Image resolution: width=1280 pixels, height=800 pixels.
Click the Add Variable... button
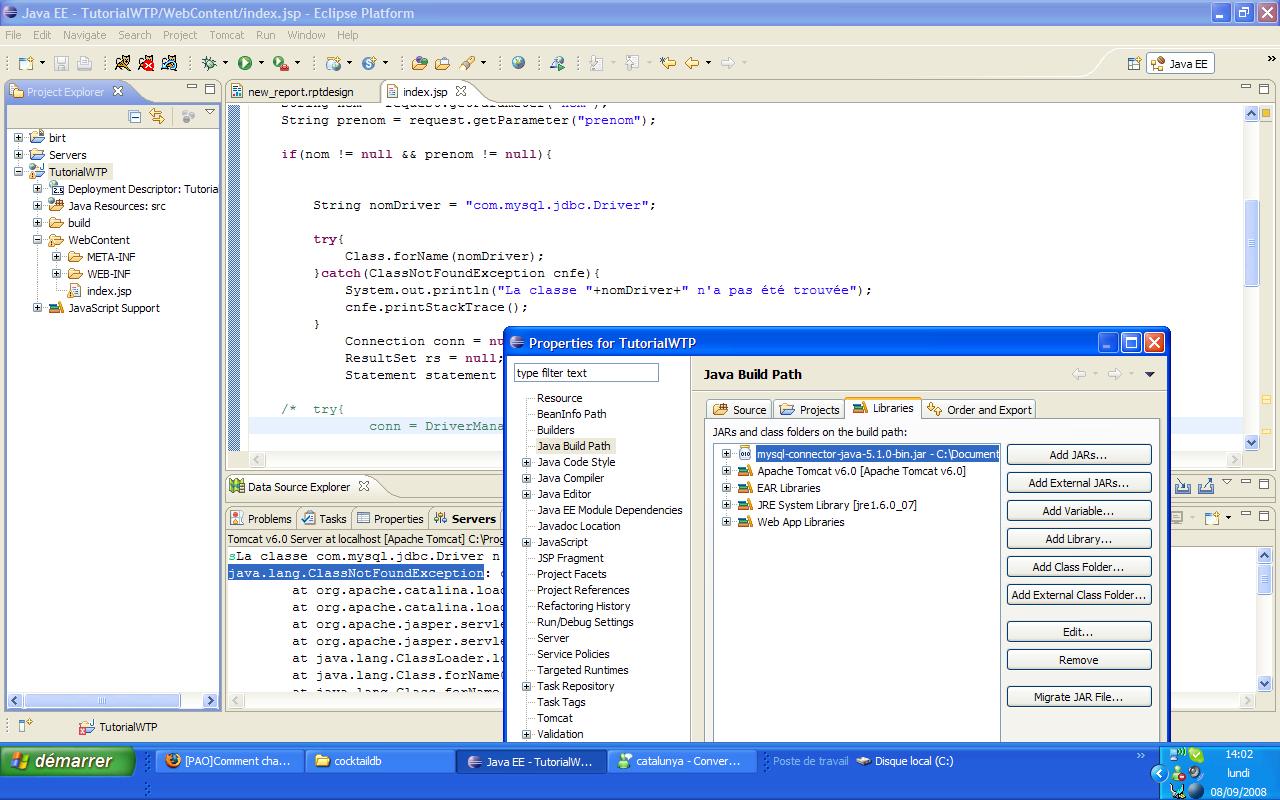click(x=1078, y=511)
